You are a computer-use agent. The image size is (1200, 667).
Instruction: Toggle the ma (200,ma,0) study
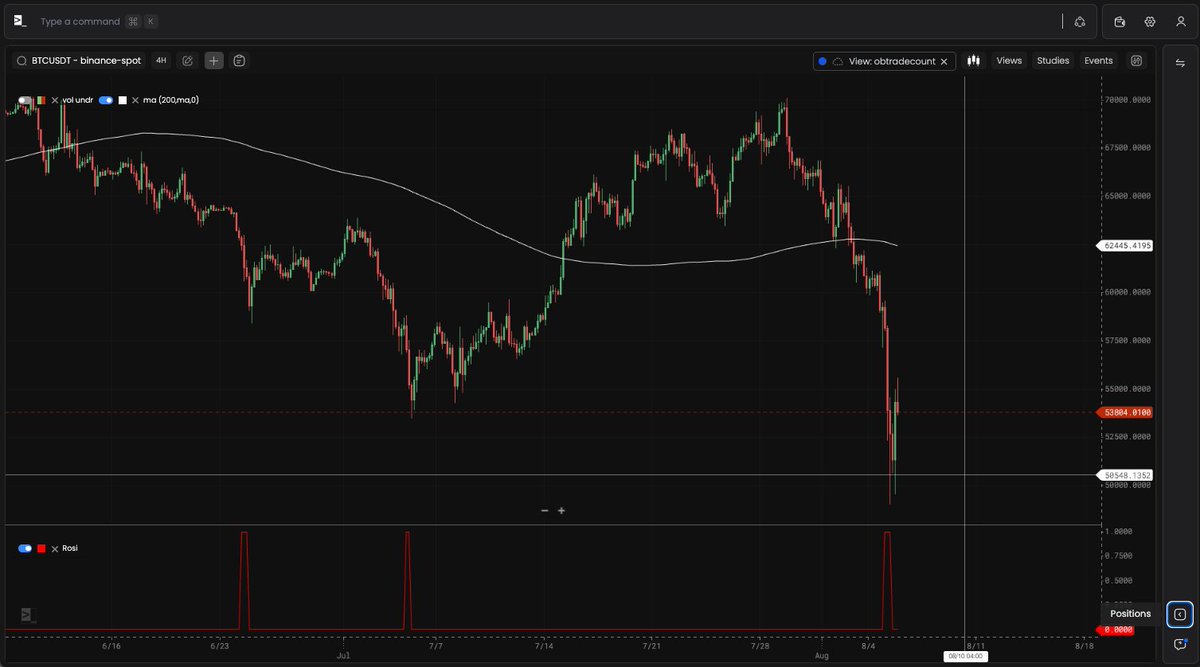[106, 100]
